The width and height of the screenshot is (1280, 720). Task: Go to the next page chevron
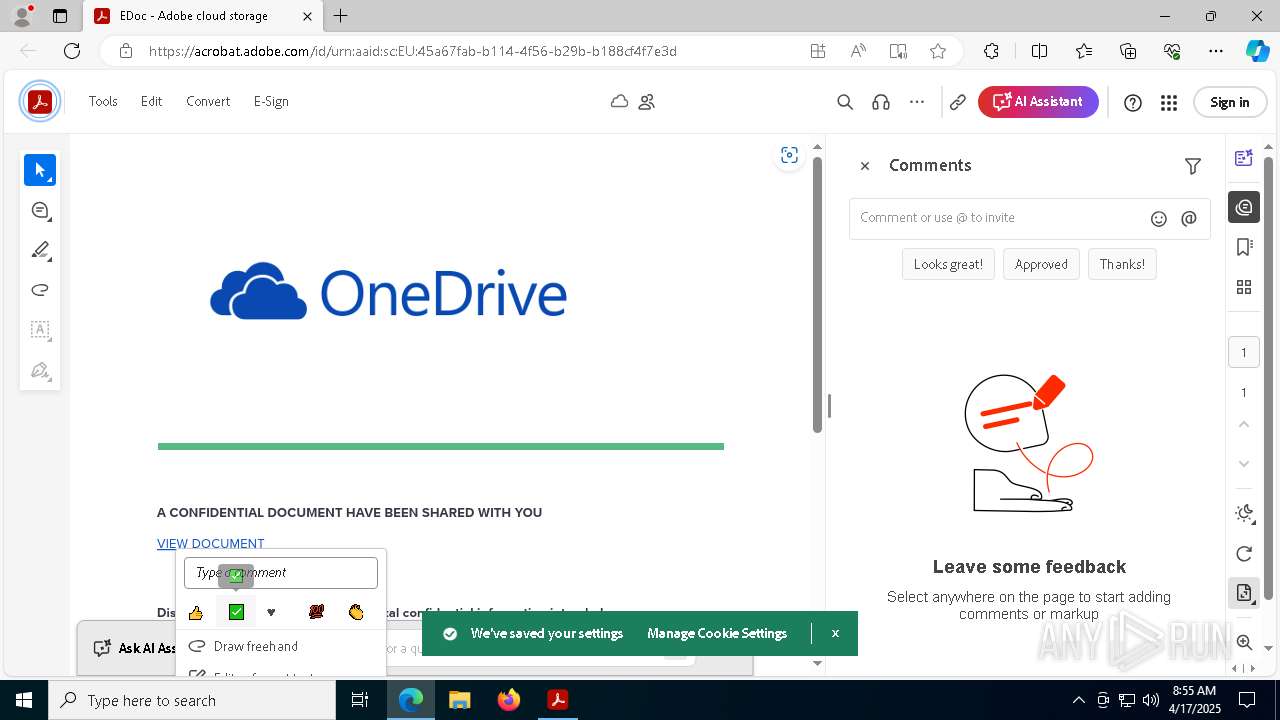pos(1244,463)
